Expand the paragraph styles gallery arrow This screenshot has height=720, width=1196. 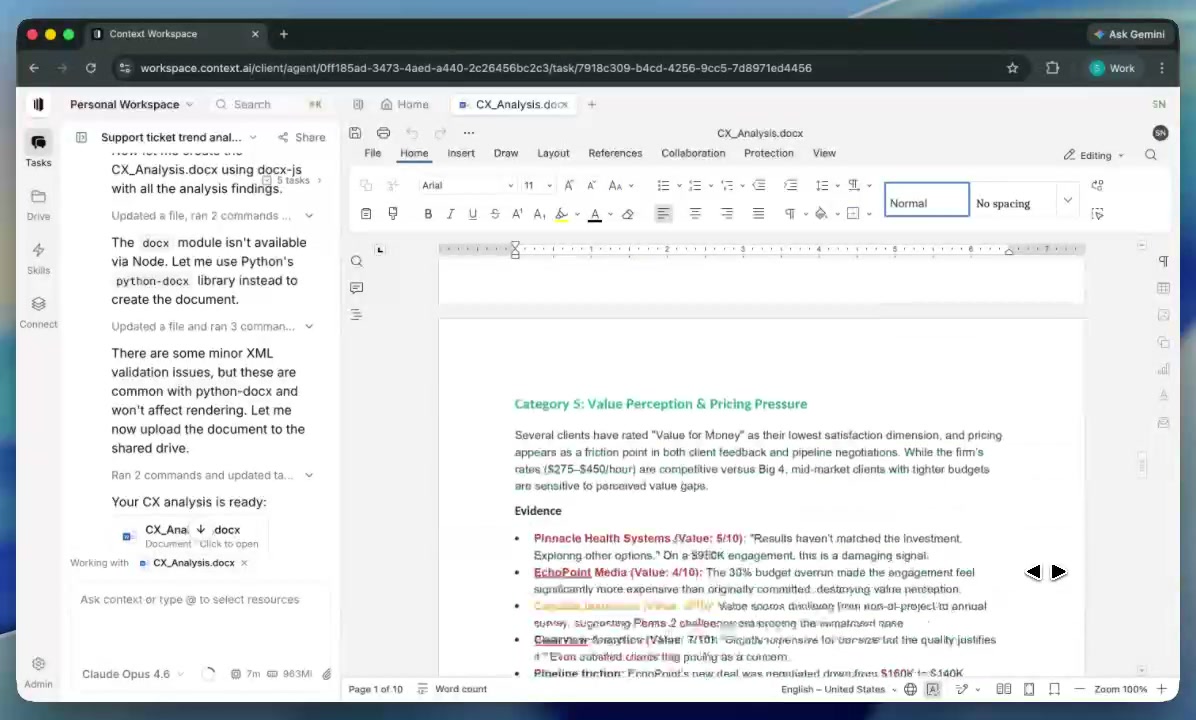1068,201
